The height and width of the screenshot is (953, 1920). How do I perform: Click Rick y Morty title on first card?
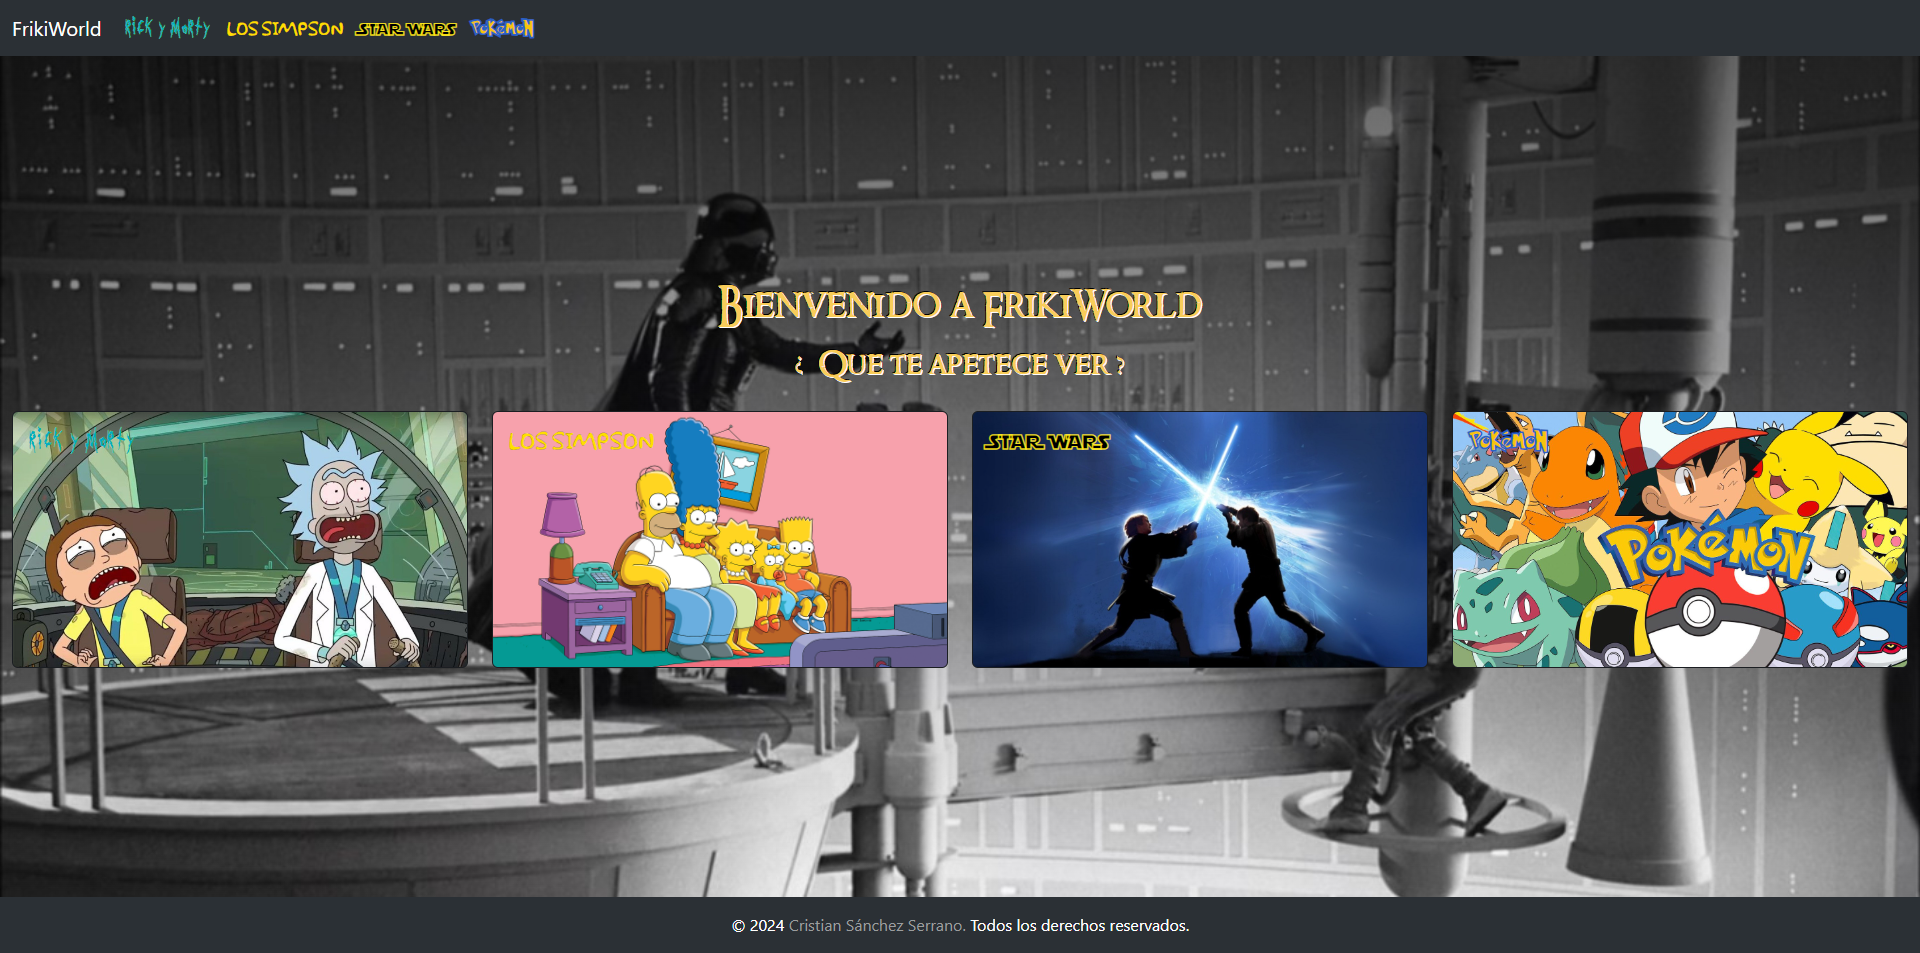(80, 439)
